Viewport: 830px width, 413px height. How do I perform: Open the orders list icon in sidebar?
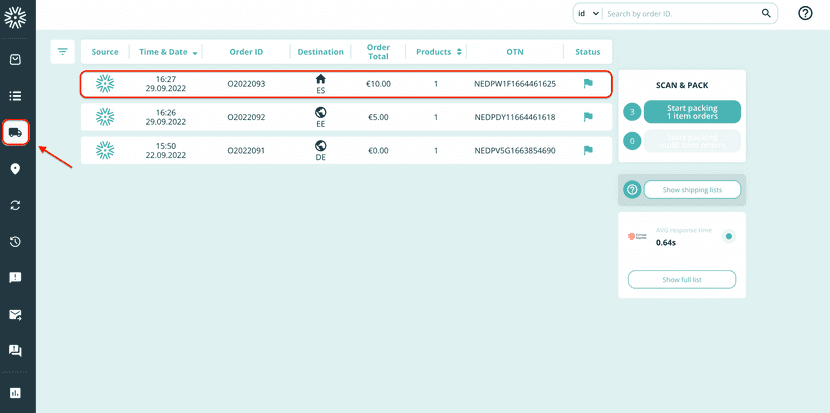pos(16,96)
